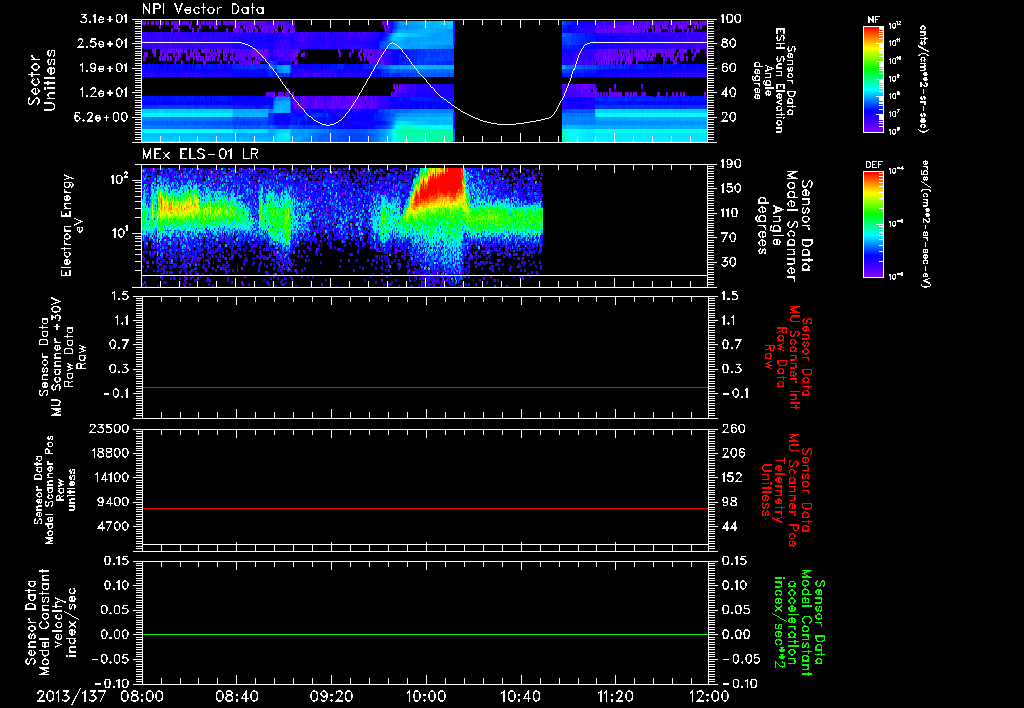Select the 'NPI Vector Data' panel title

[204, 9]
